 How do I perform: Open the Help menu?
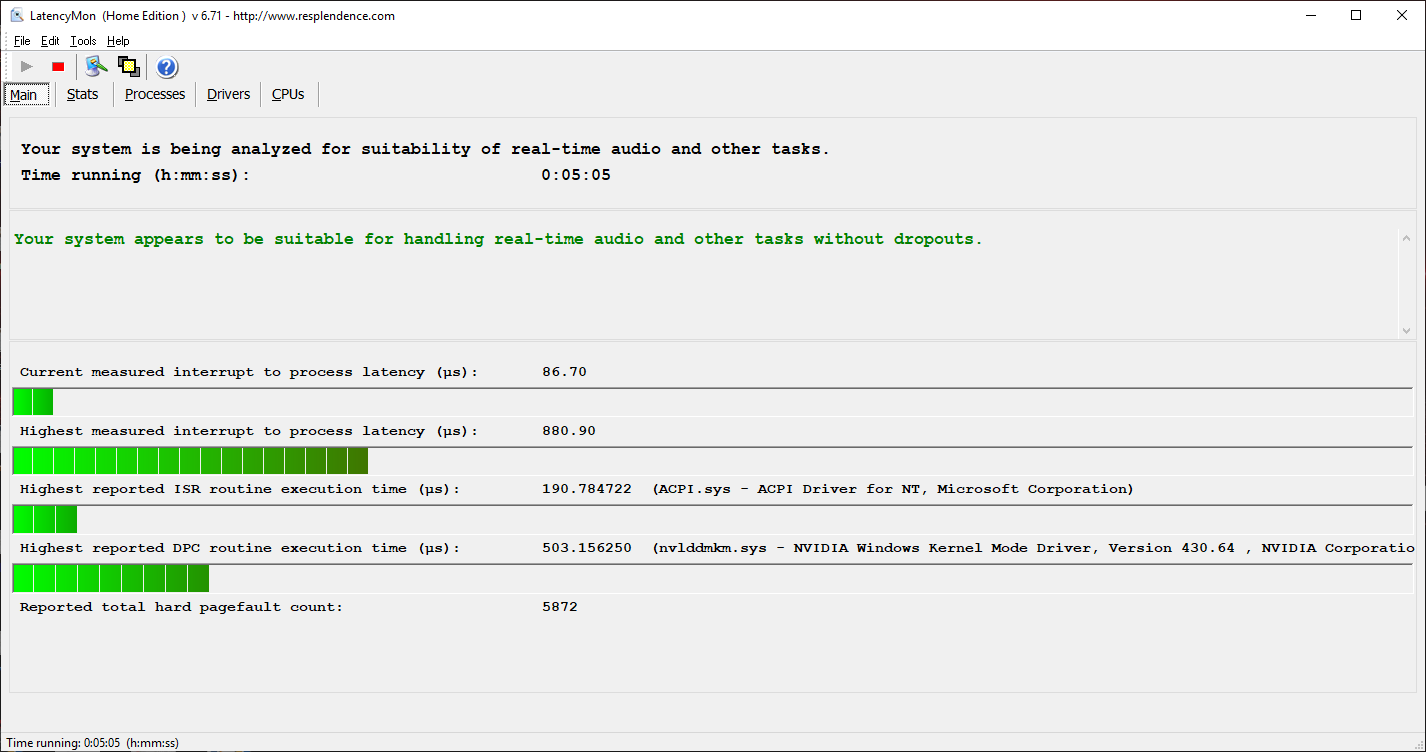[x=118, y=41]
